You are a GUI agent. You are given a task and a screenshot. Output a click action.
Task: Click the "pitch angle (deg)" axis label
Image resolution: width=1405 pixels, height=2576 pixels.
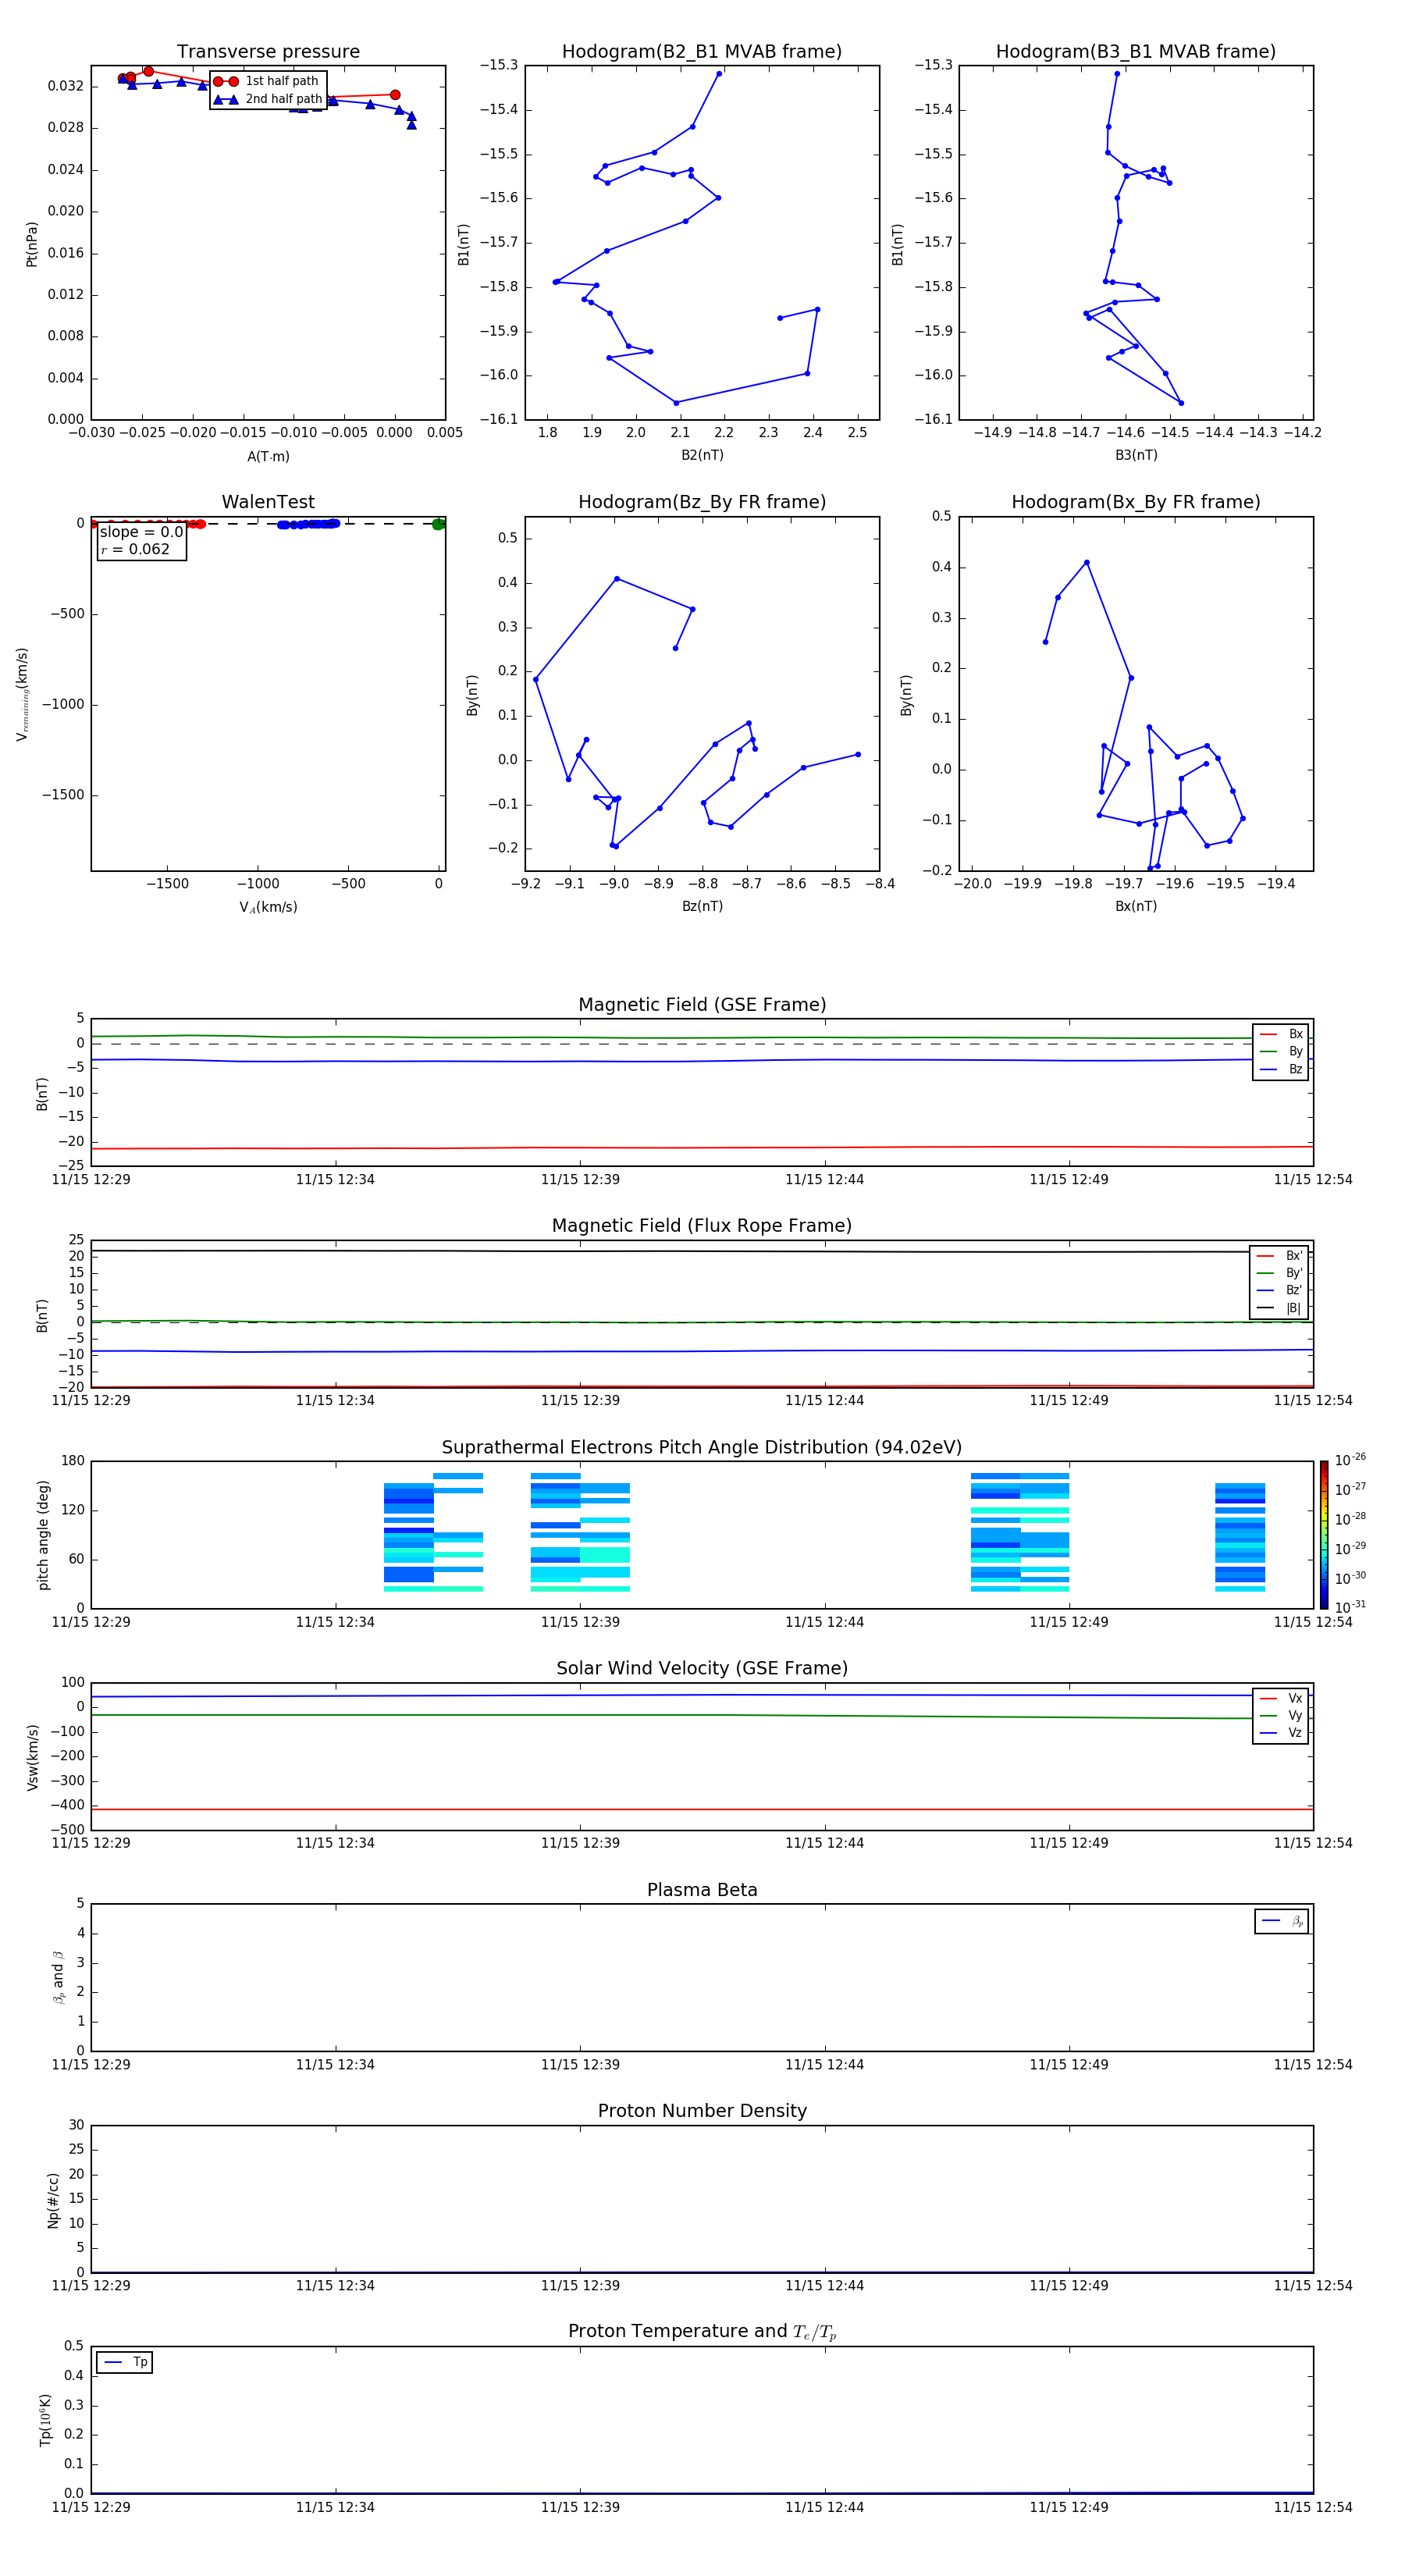pos(43,1535)
